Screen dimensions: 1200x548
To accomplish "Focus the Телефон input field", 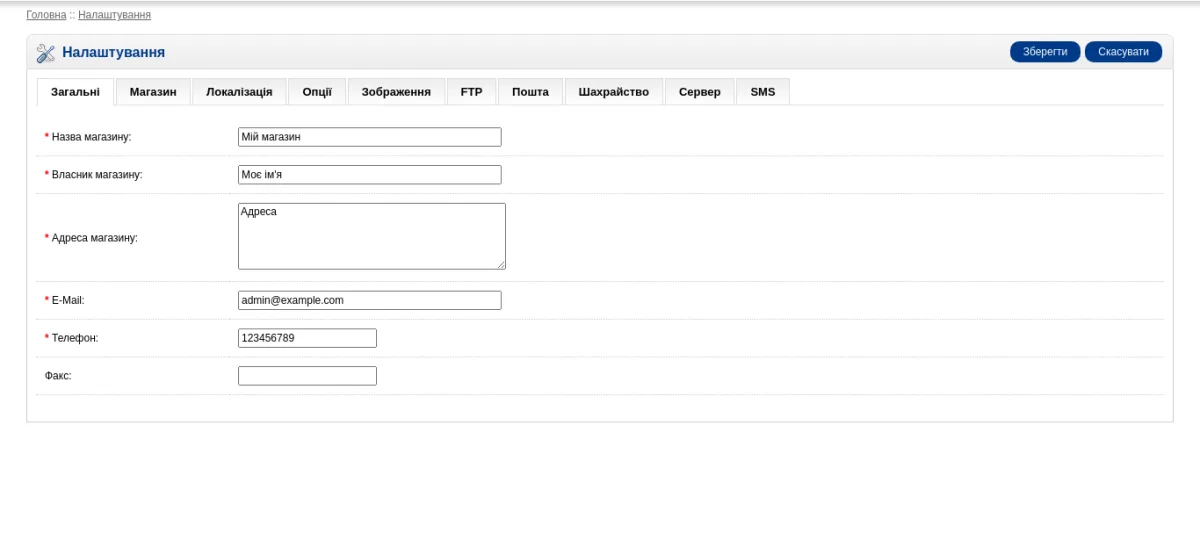I will (307, 338).
